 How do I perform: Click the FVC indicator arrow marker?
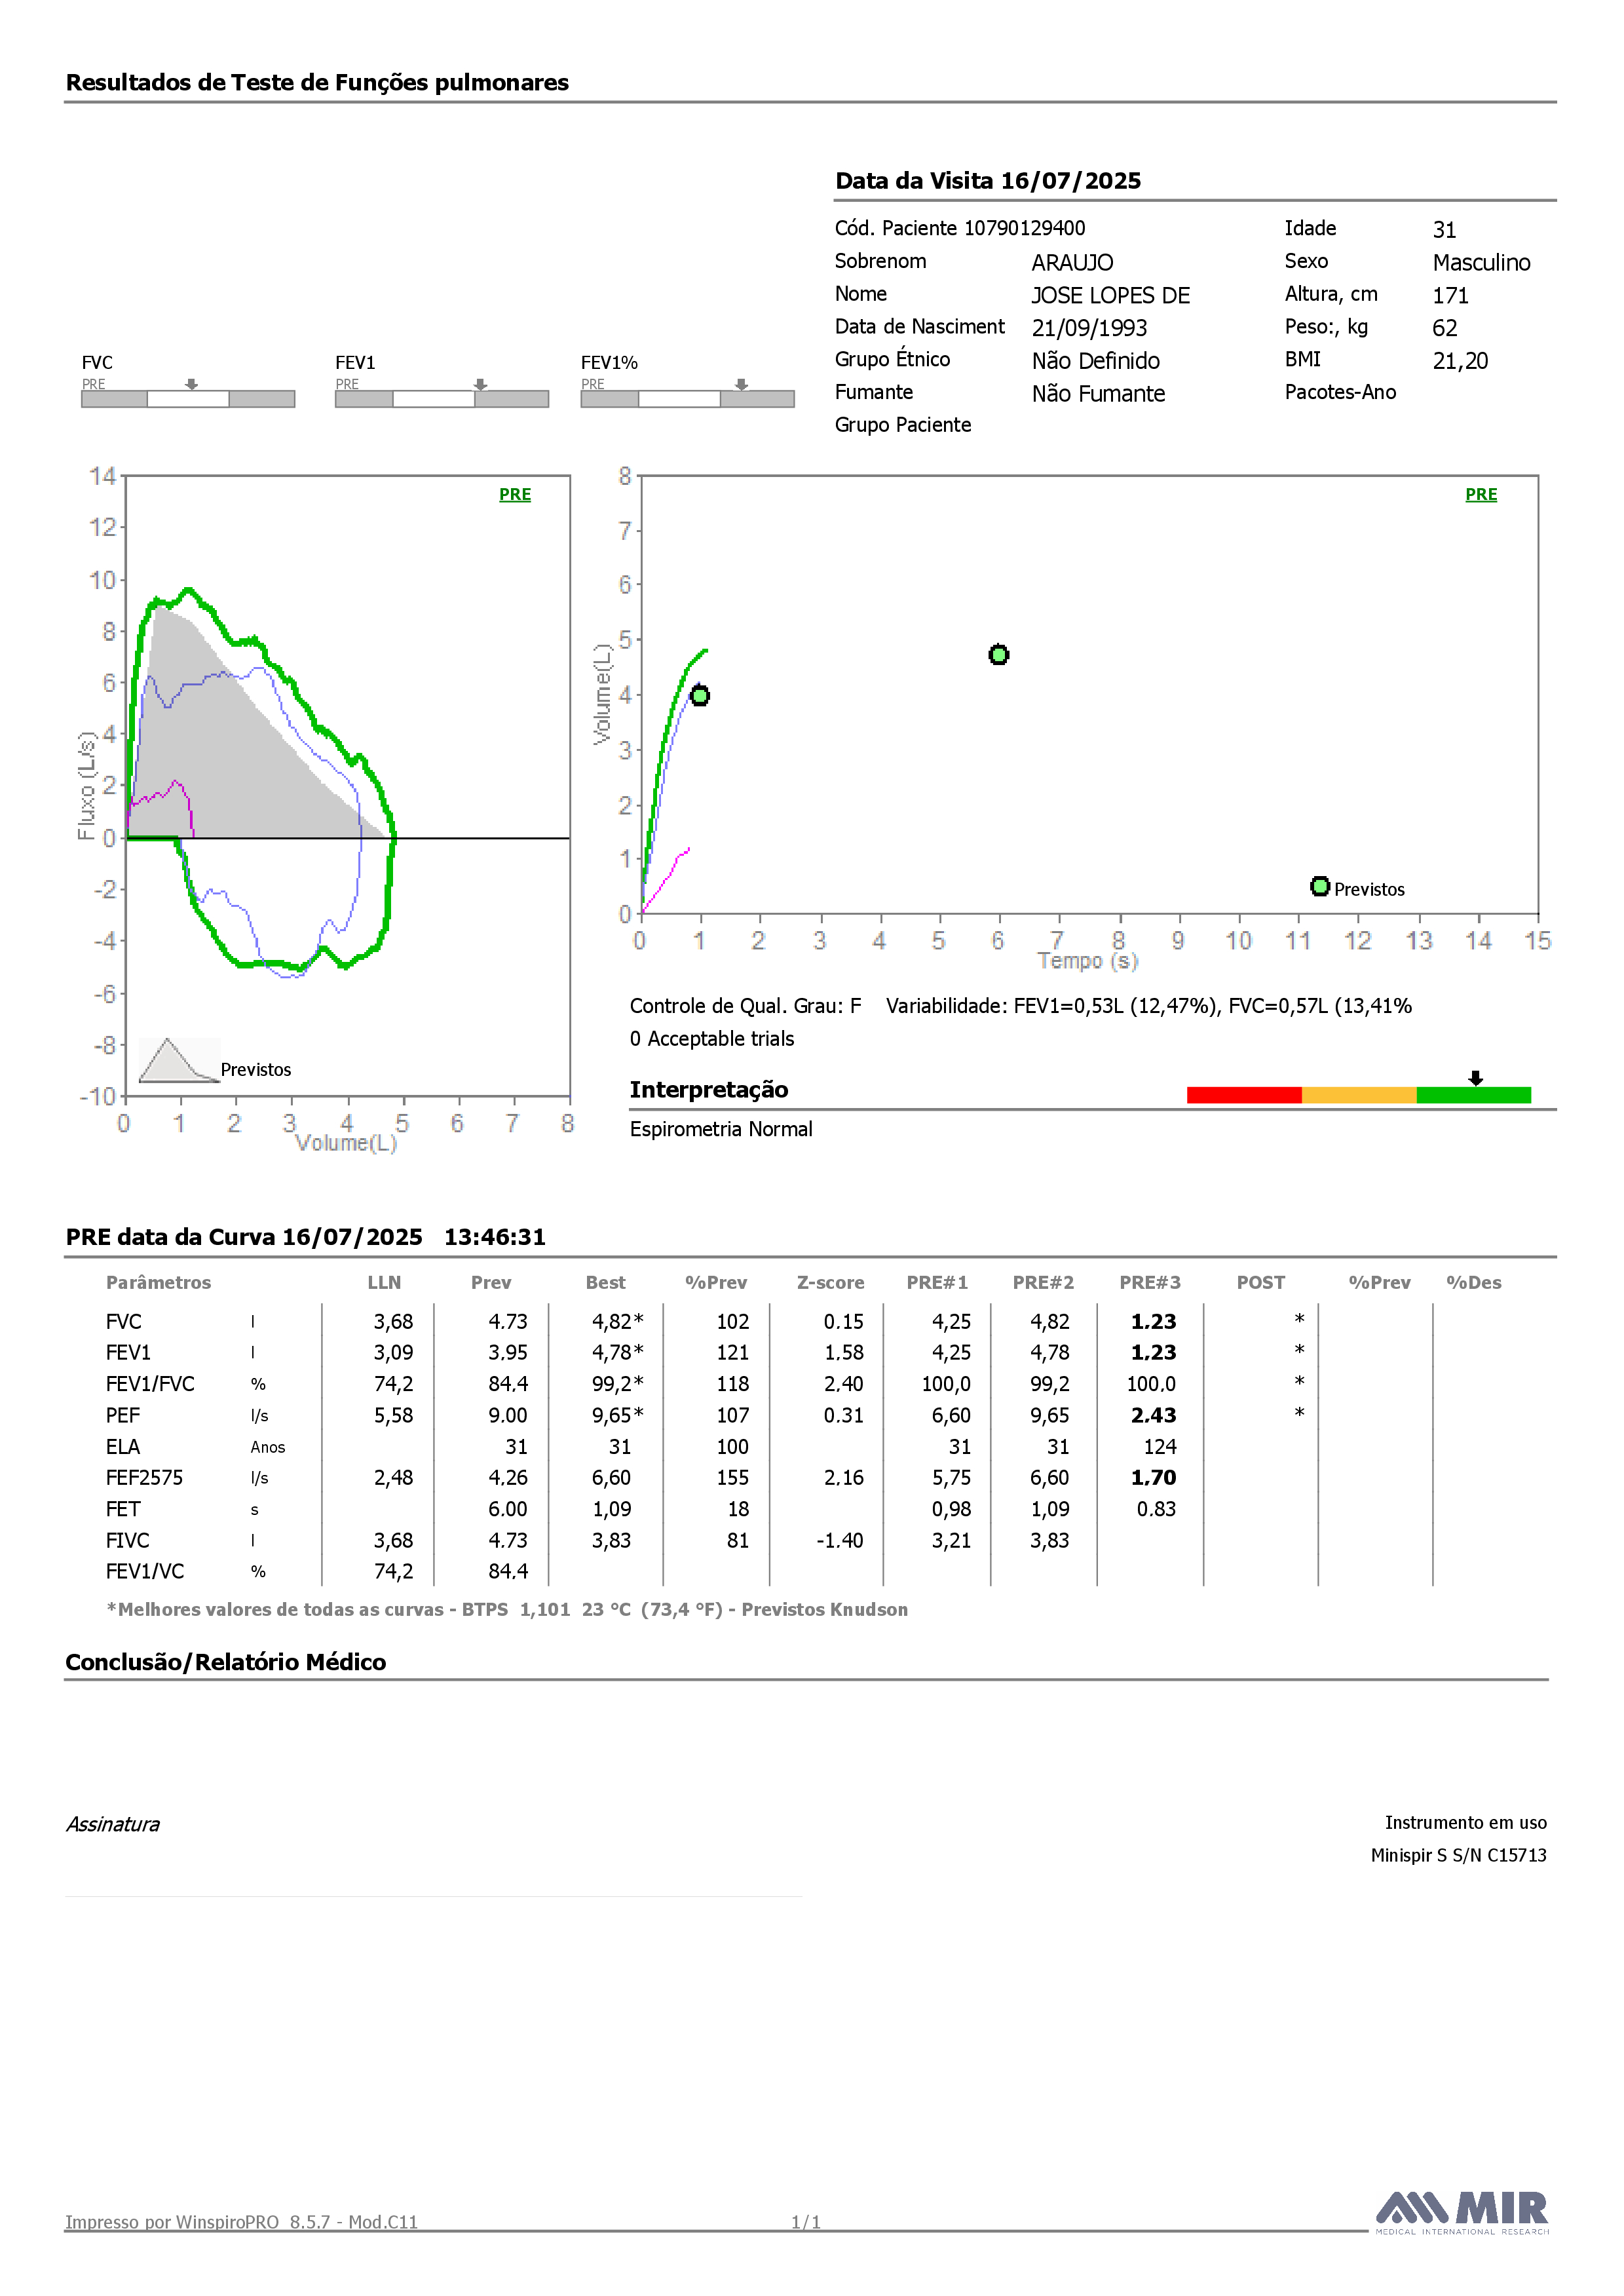point(192,385)
